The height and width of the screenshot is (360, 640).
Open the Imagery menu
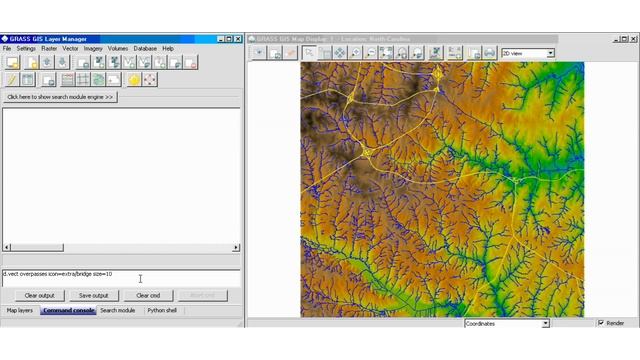coord(93,48)
